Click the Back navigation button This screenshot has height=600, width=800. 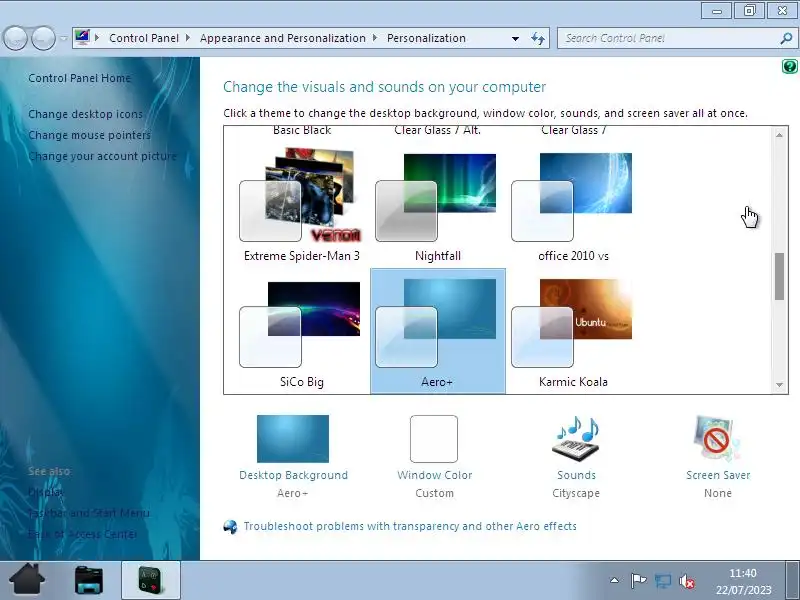15,38
